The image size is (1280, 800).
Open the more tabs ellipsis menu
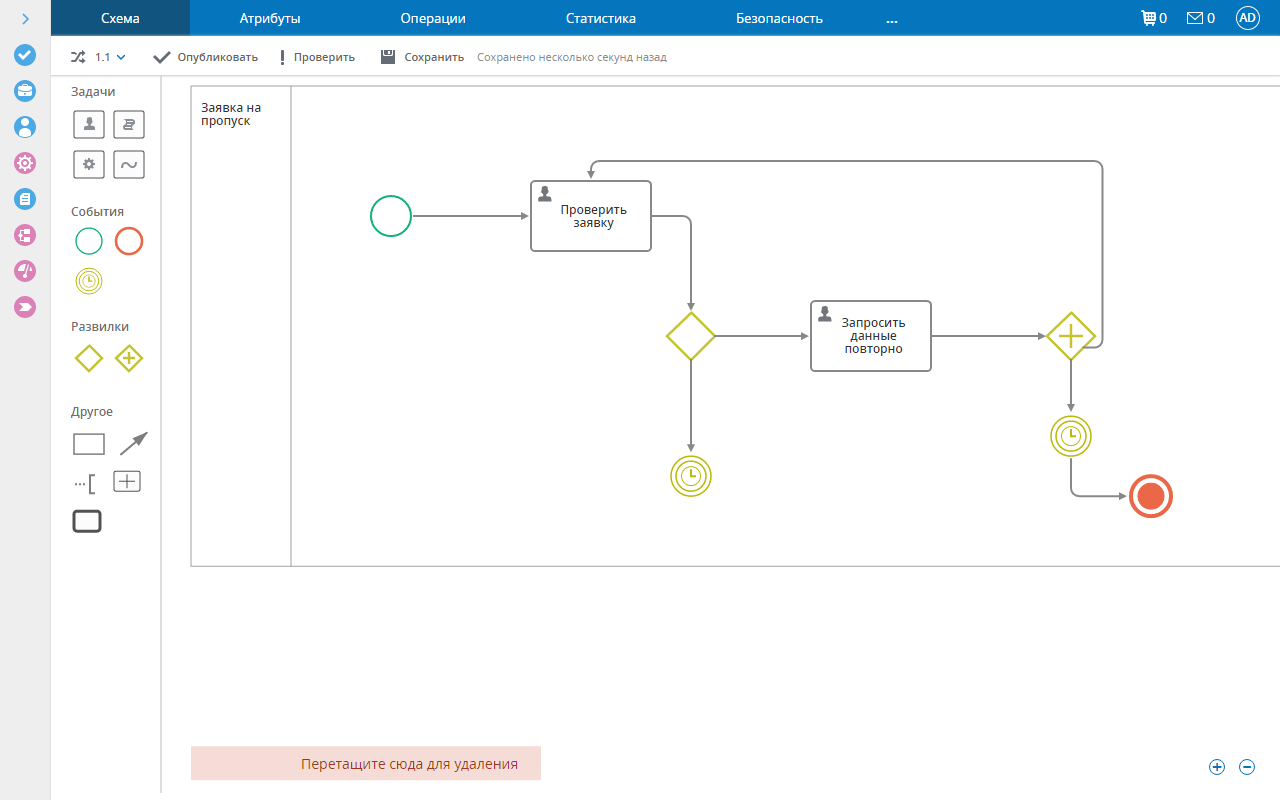pyautogui.click(x=892, y=18)
